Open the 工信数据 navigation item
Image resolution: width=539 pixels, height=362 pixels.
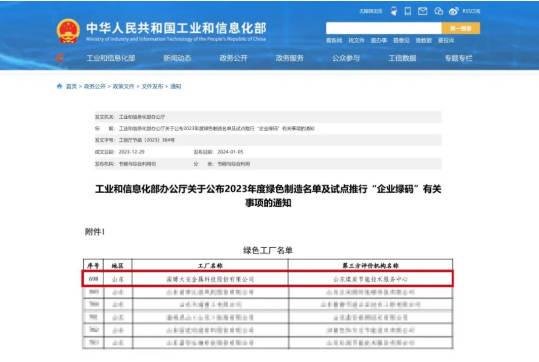402,58
